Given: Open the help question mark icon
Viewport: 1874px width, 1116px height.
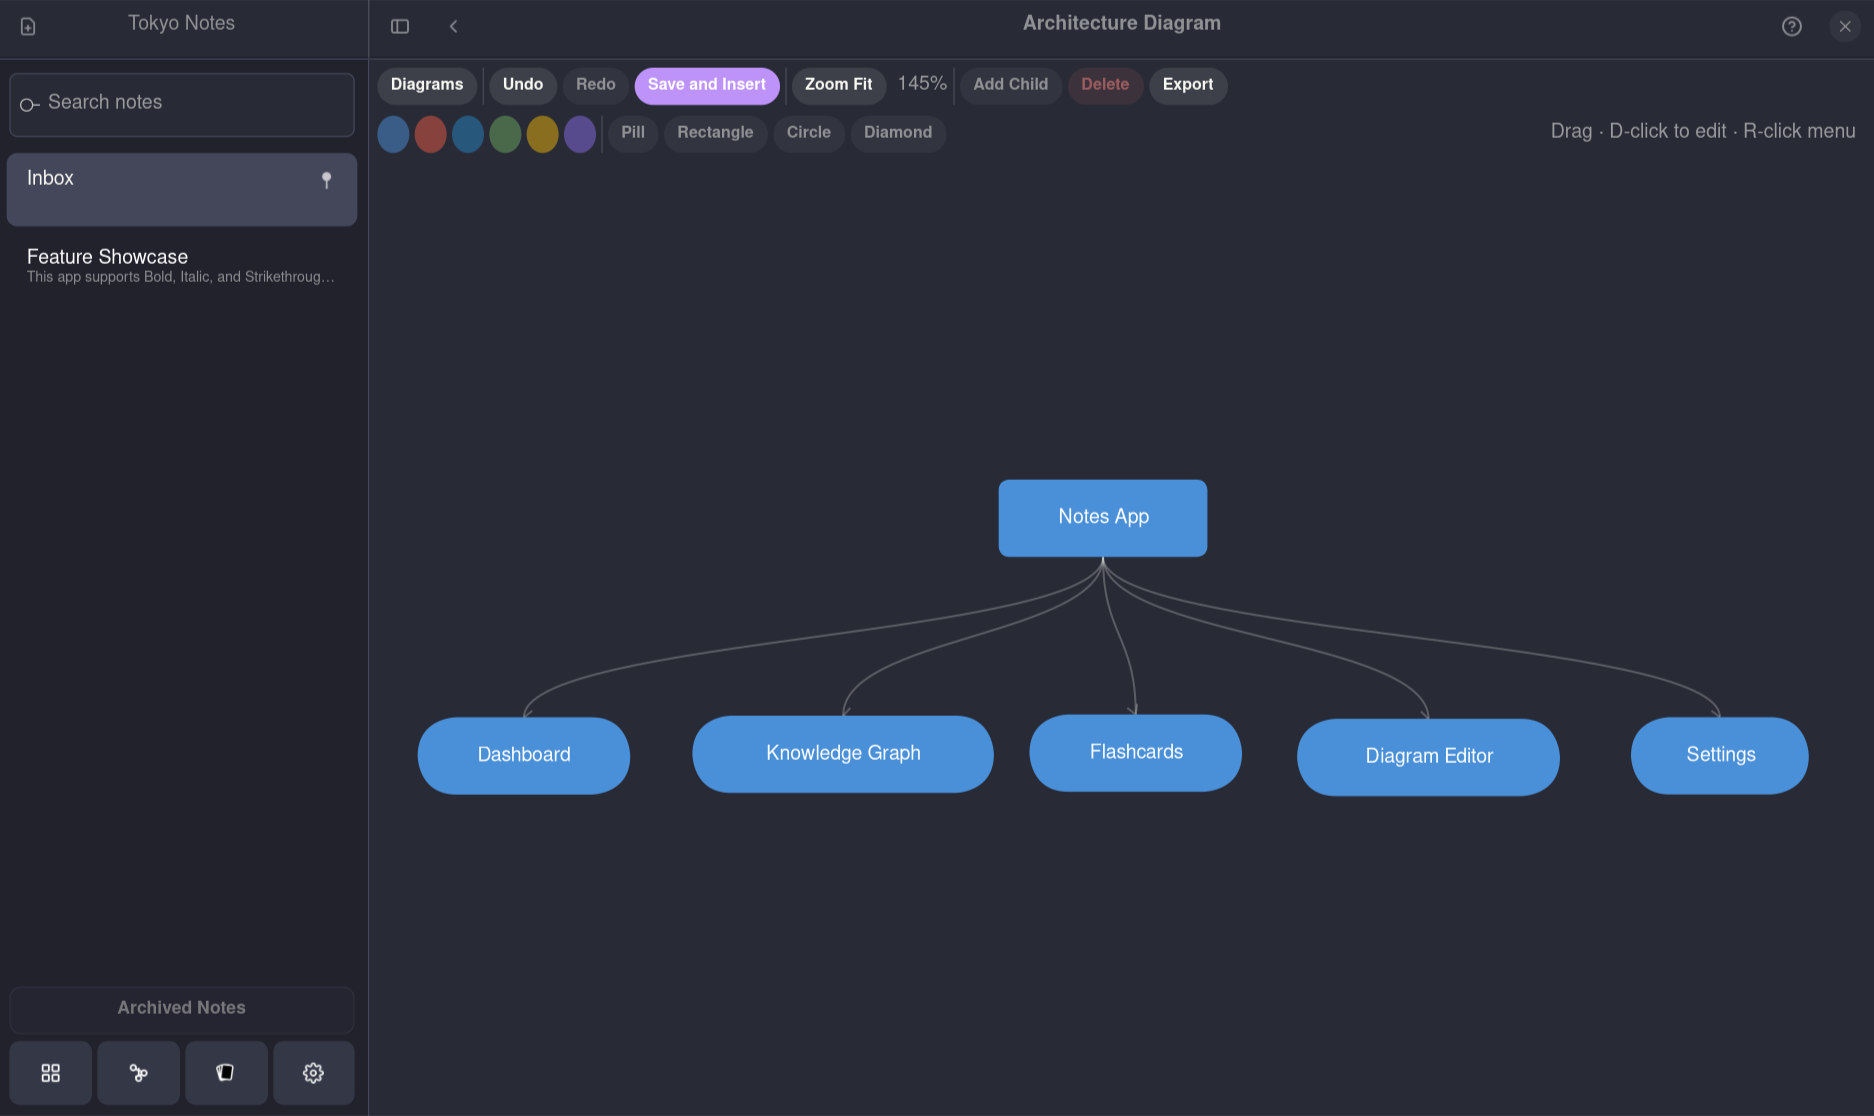Looking at the screenshot, I should [x=1792, y=26].
